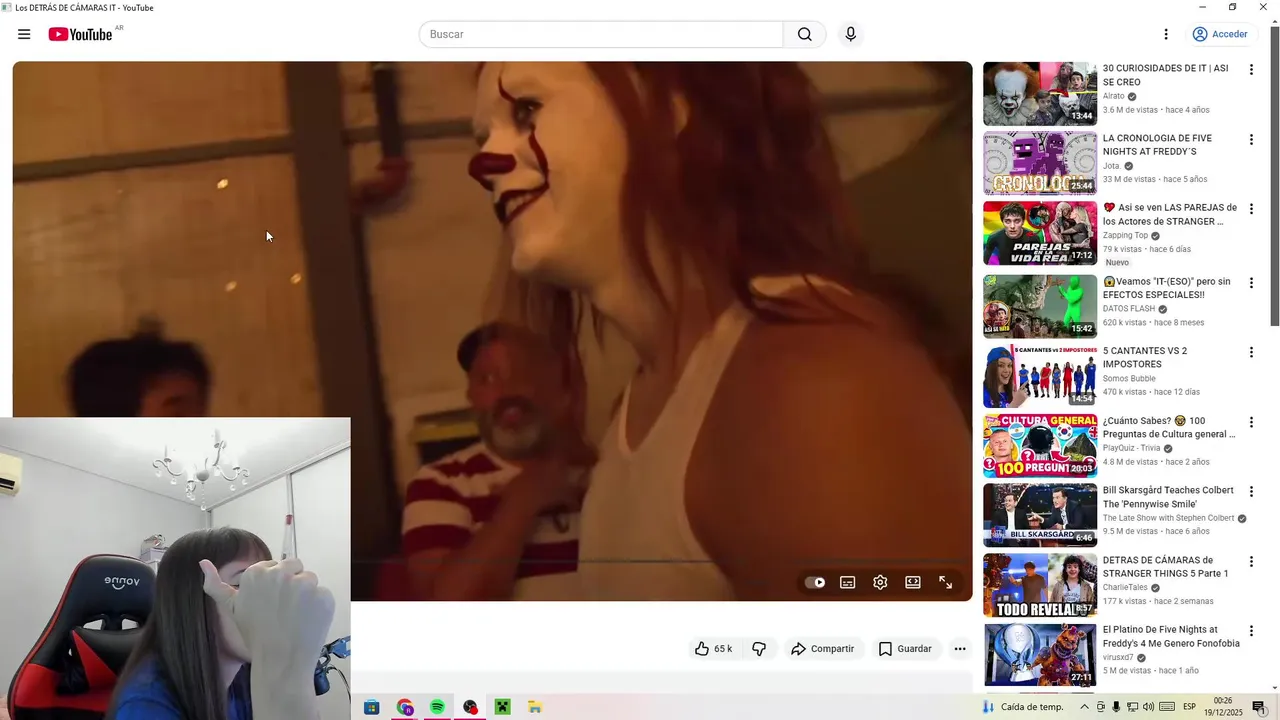1280x720 pixels.
Task: Visit Somos Bubble channel link
Action: 1129,379
